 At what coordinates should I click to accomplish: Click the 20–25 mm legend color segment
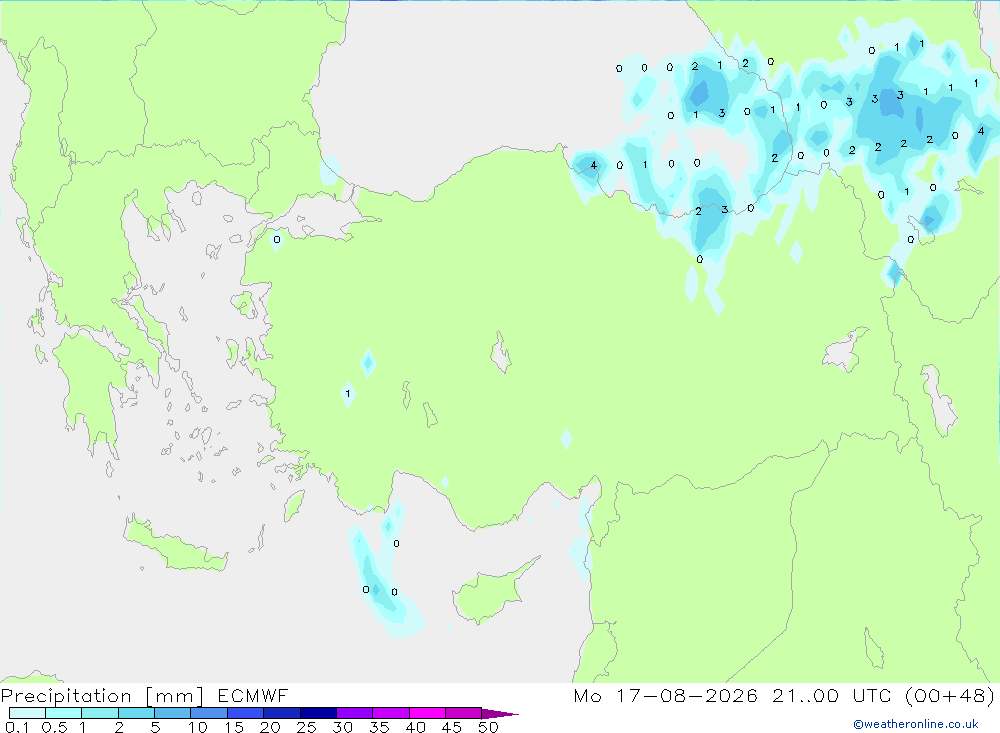pos(281,713)
